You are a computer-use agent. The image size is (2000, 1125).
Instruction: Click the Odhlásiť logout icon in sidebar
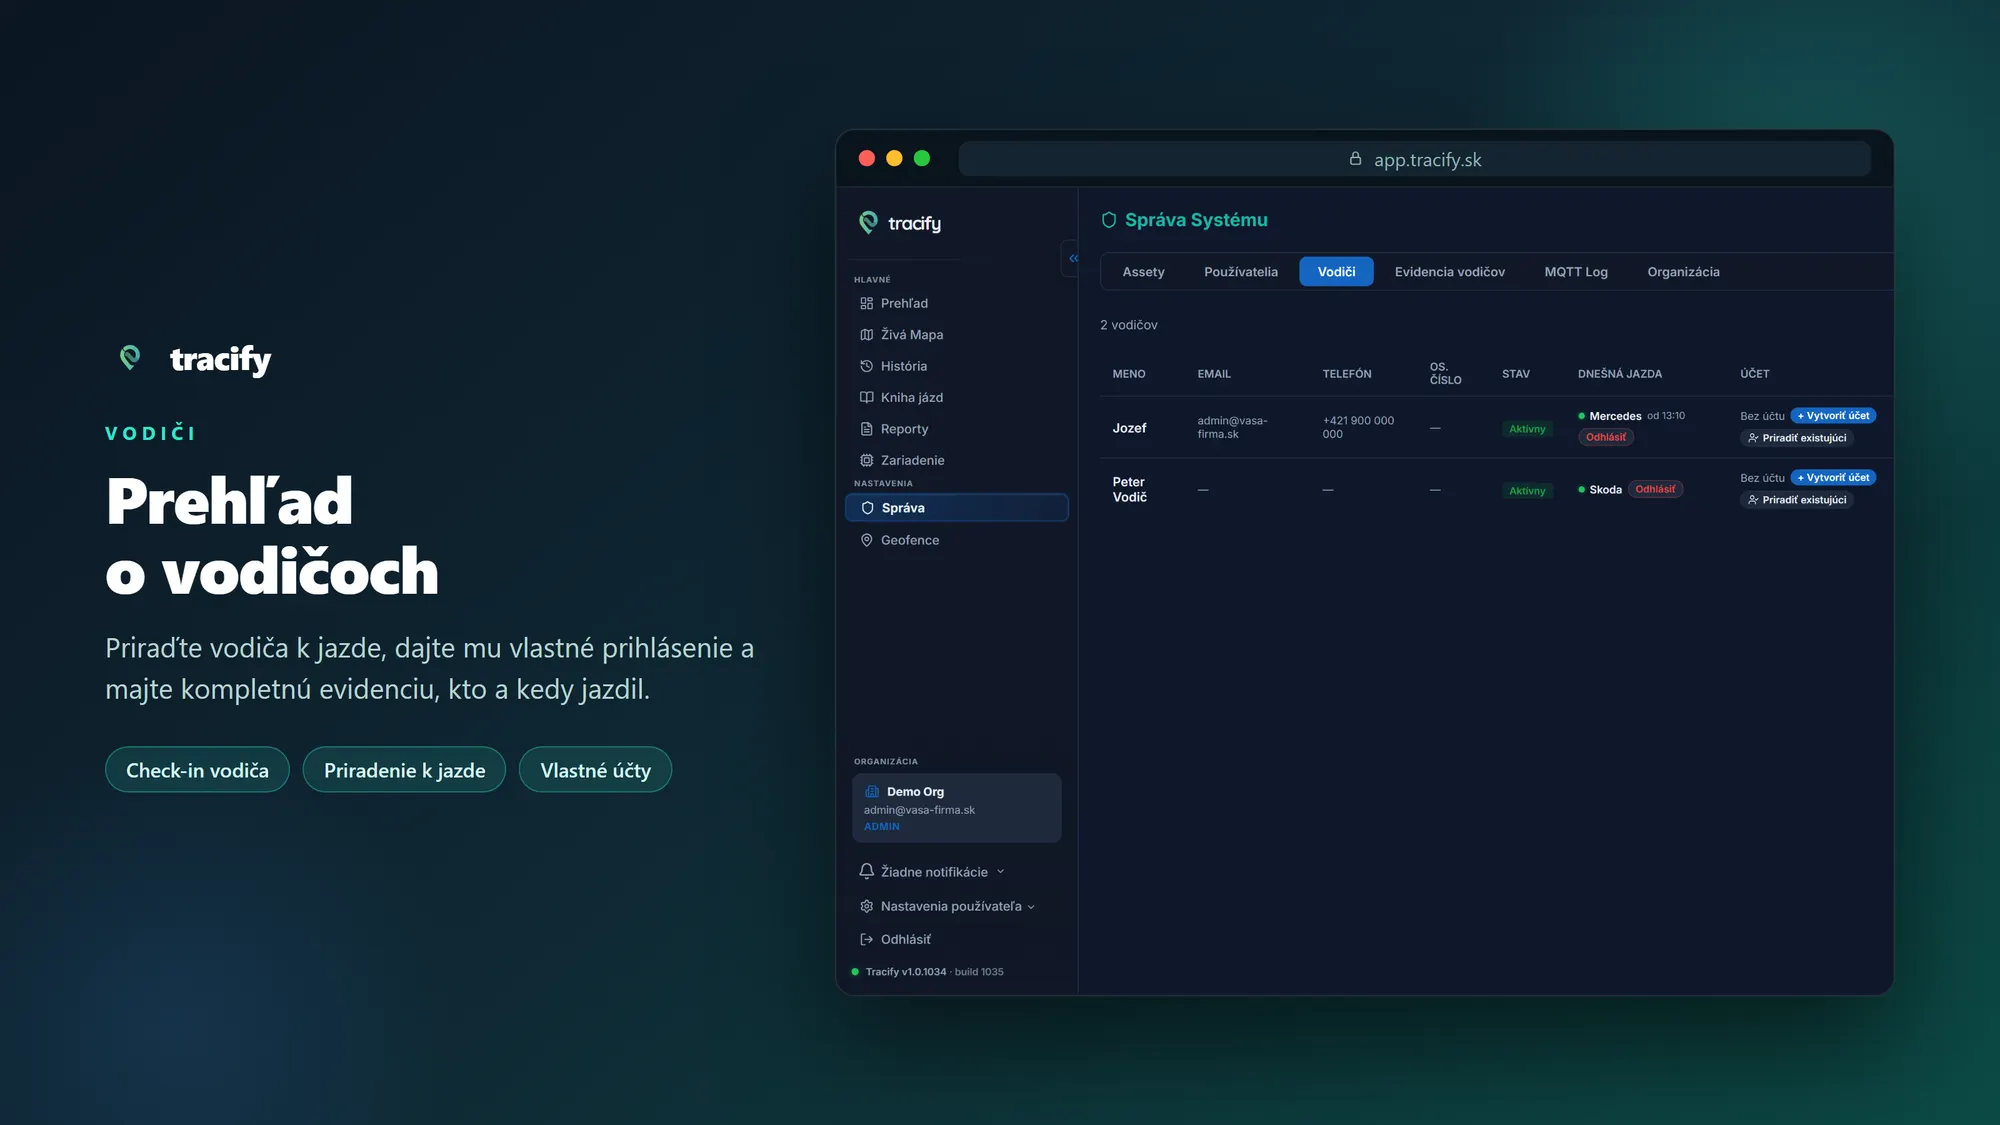866,939
